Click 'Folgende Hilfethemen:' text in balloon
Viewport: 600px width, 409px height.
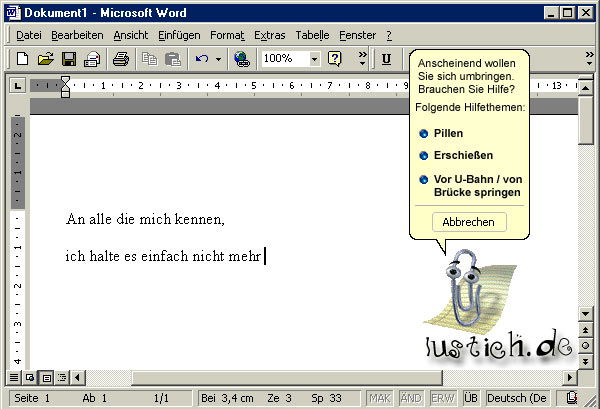[470, 108]
